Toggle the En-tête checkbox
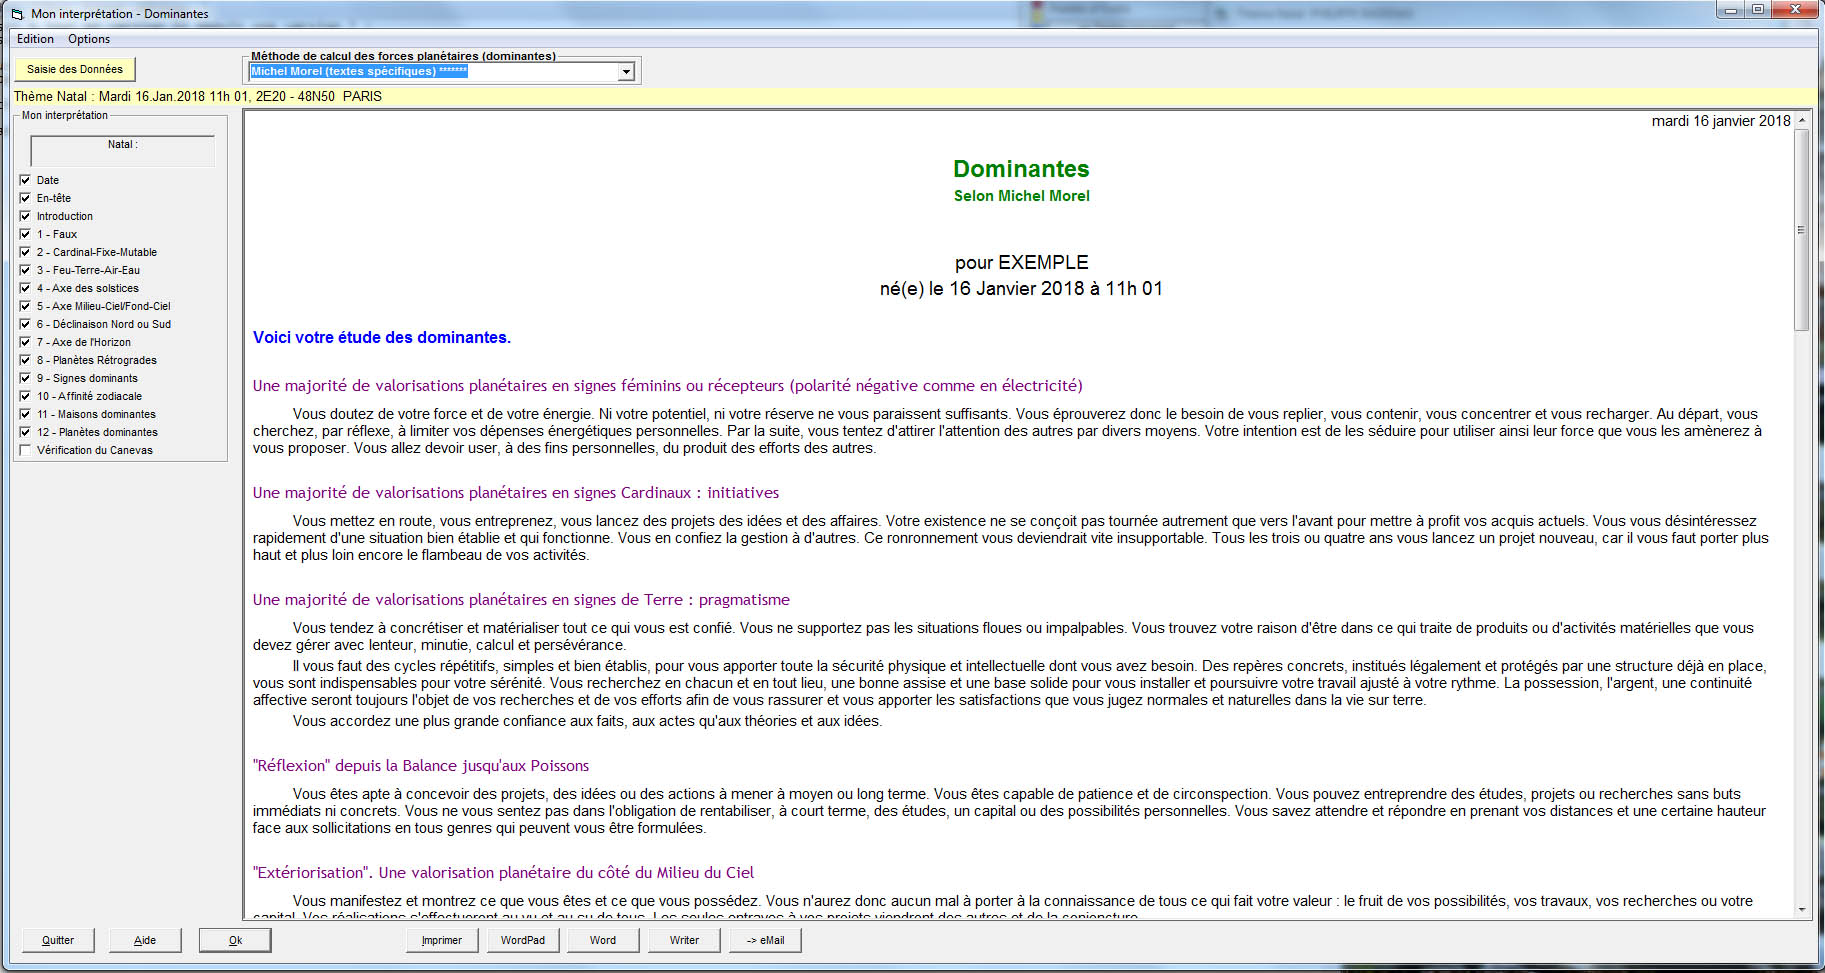The image size is (1825, 973). tap(25, 198)
